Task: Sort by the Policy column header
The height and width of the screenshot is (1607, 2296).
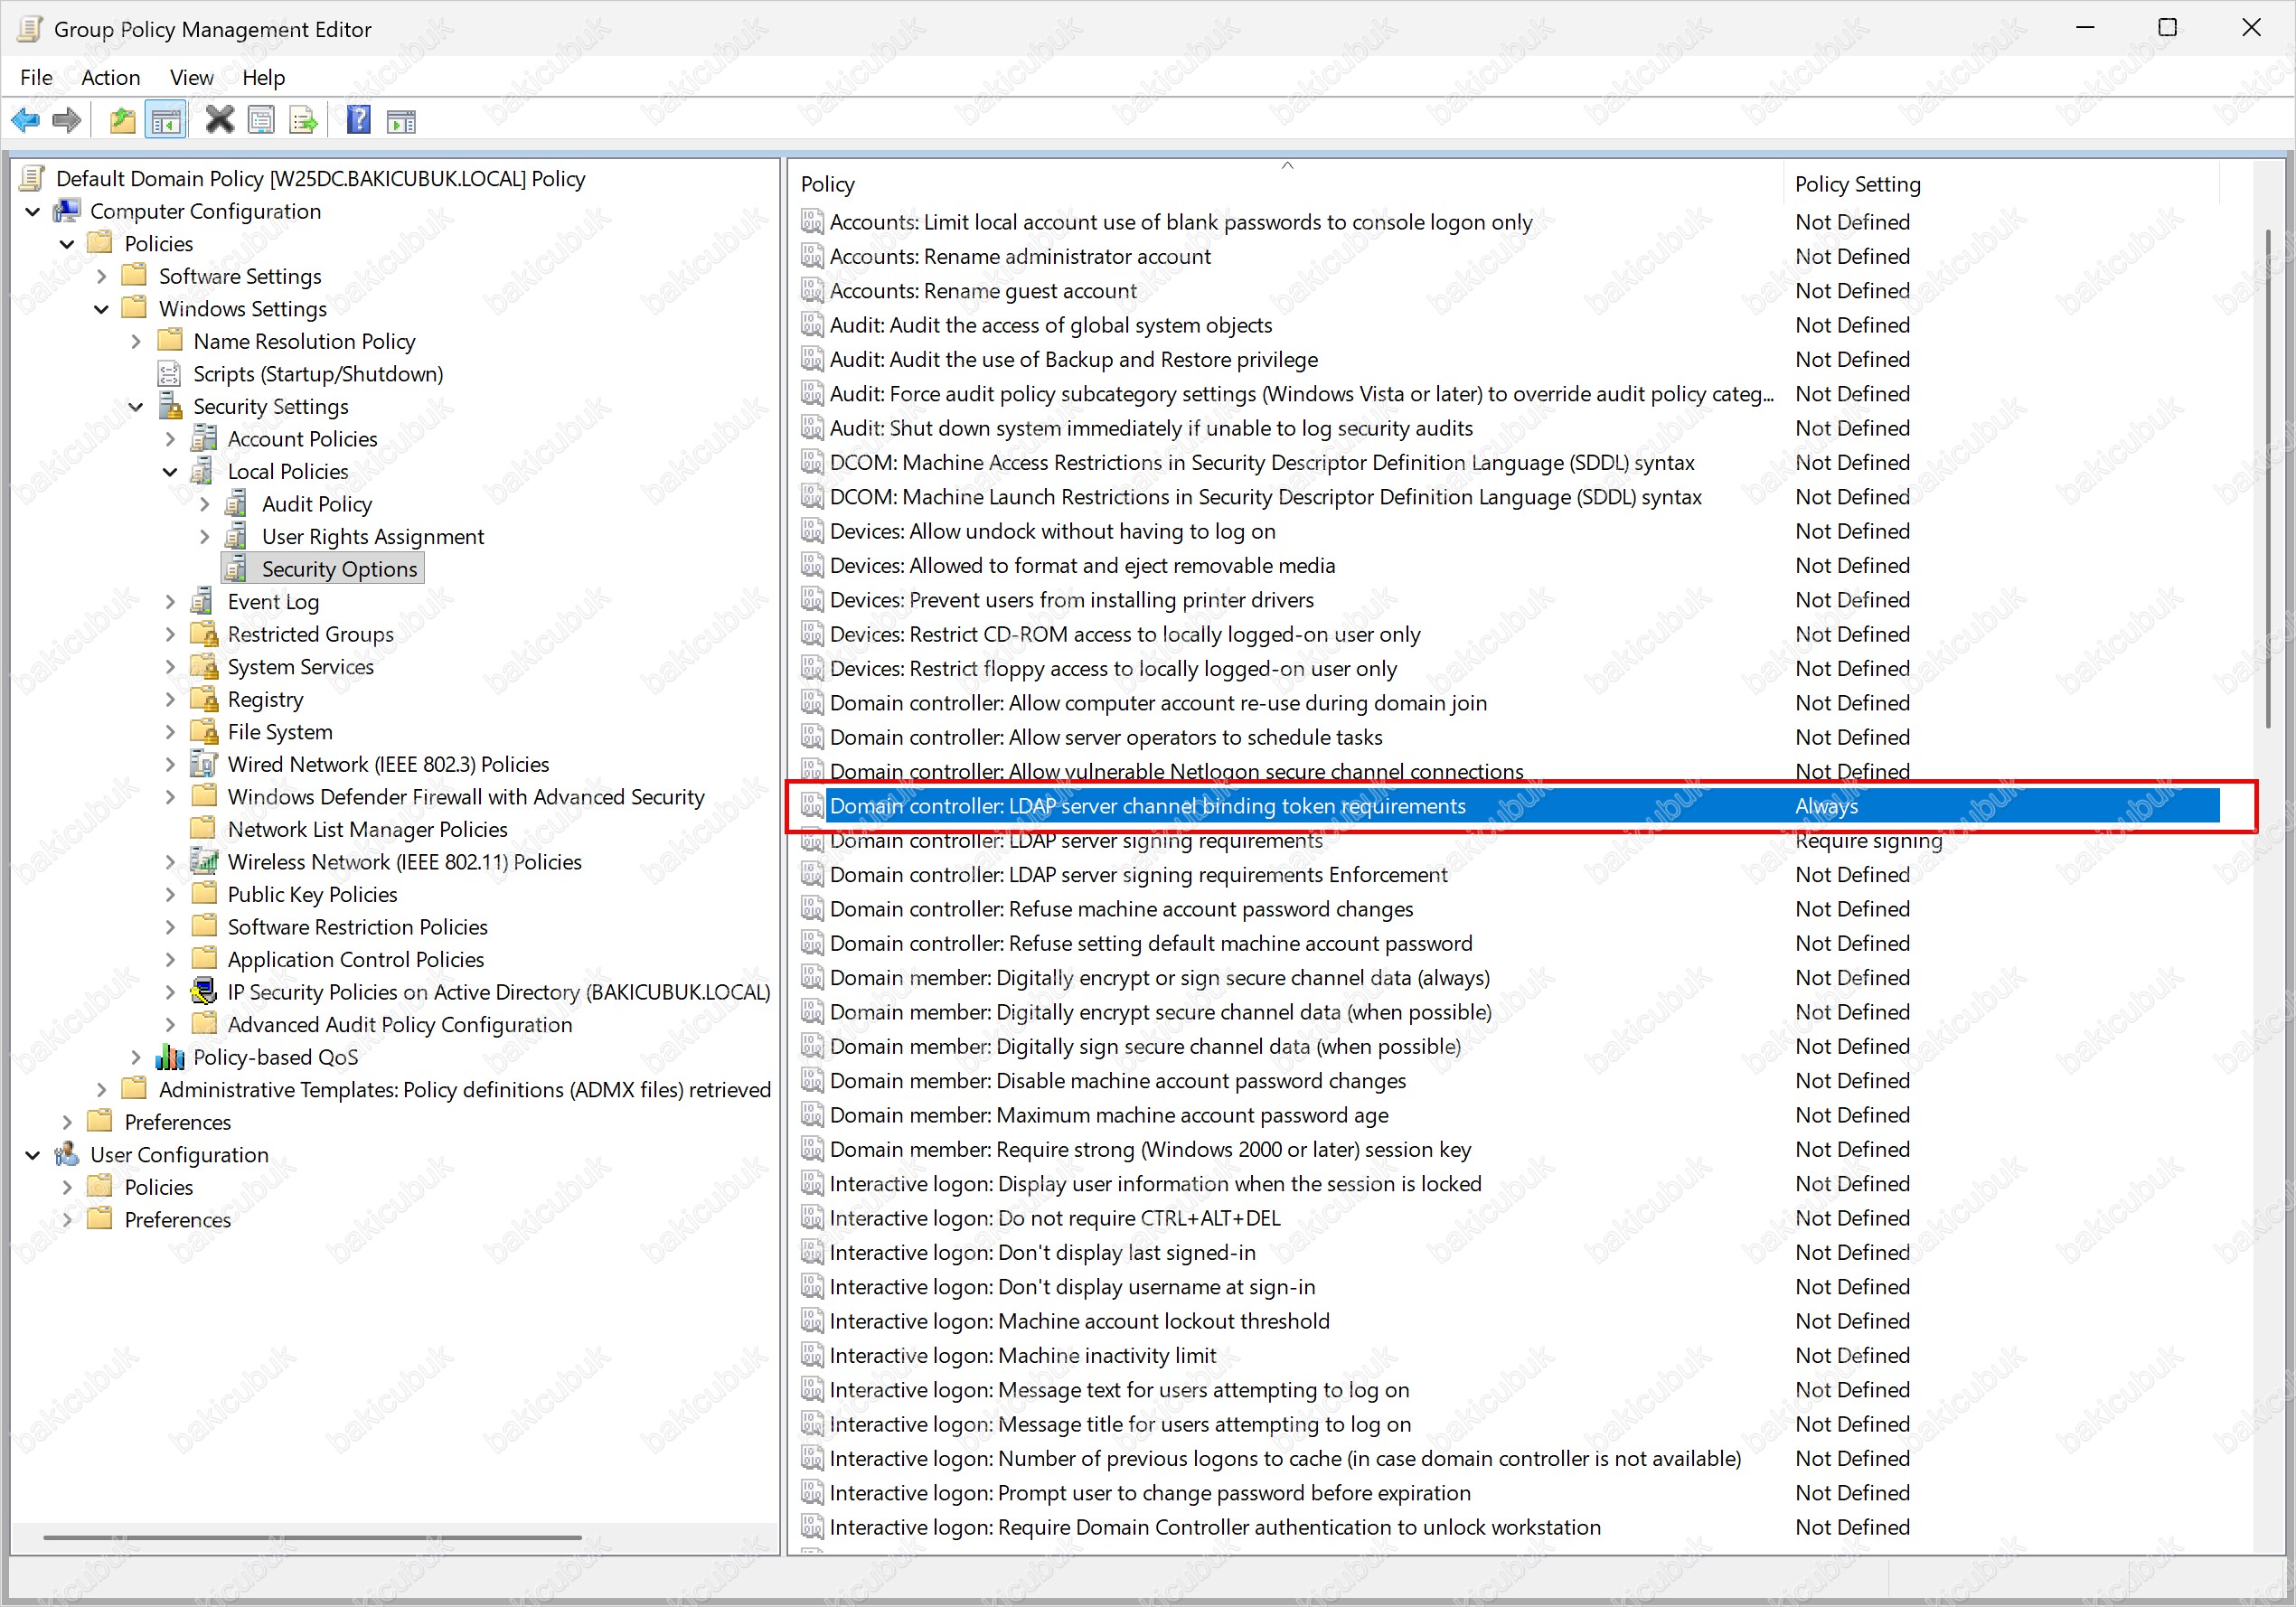Action: point(1286,184)
